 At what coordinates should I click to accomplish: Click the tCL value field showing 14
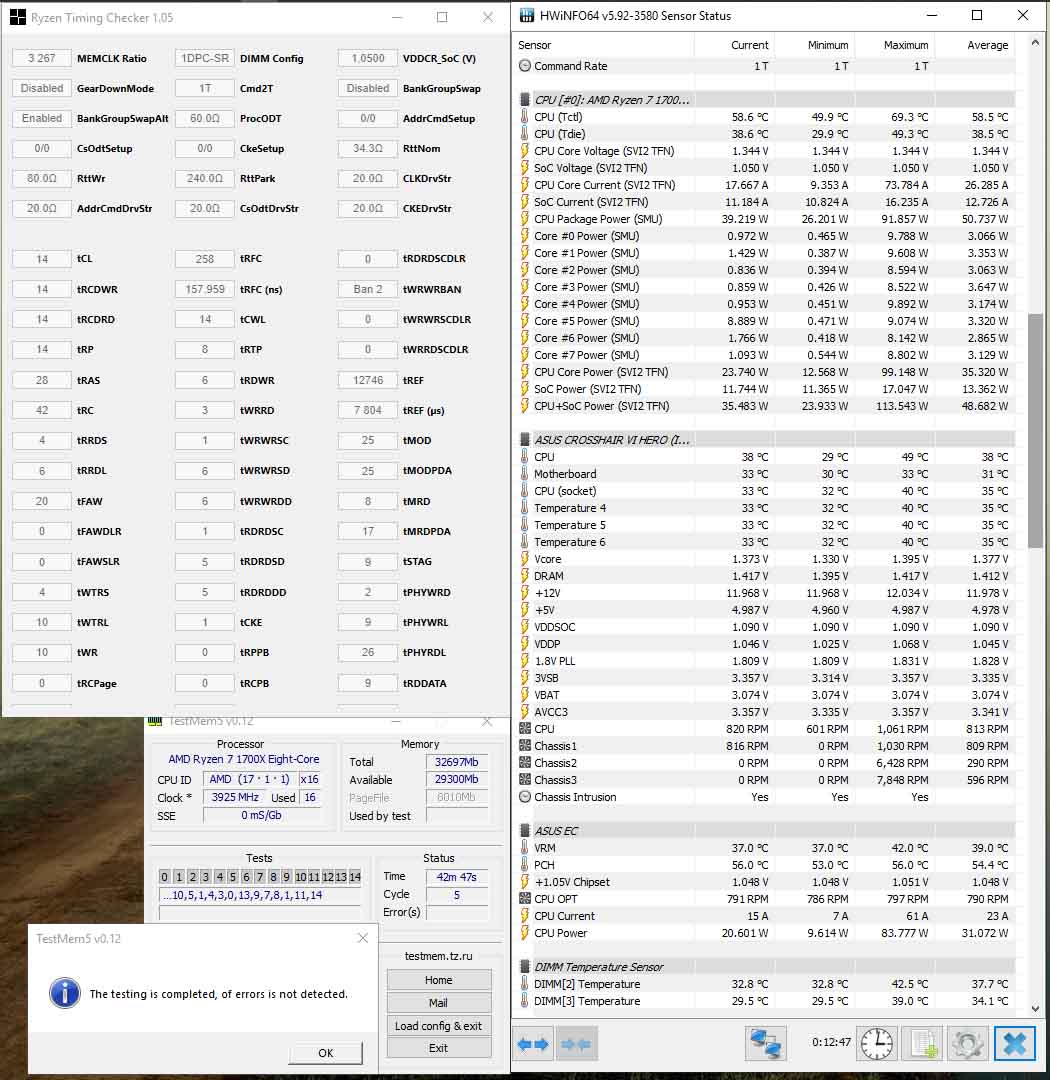42,259
